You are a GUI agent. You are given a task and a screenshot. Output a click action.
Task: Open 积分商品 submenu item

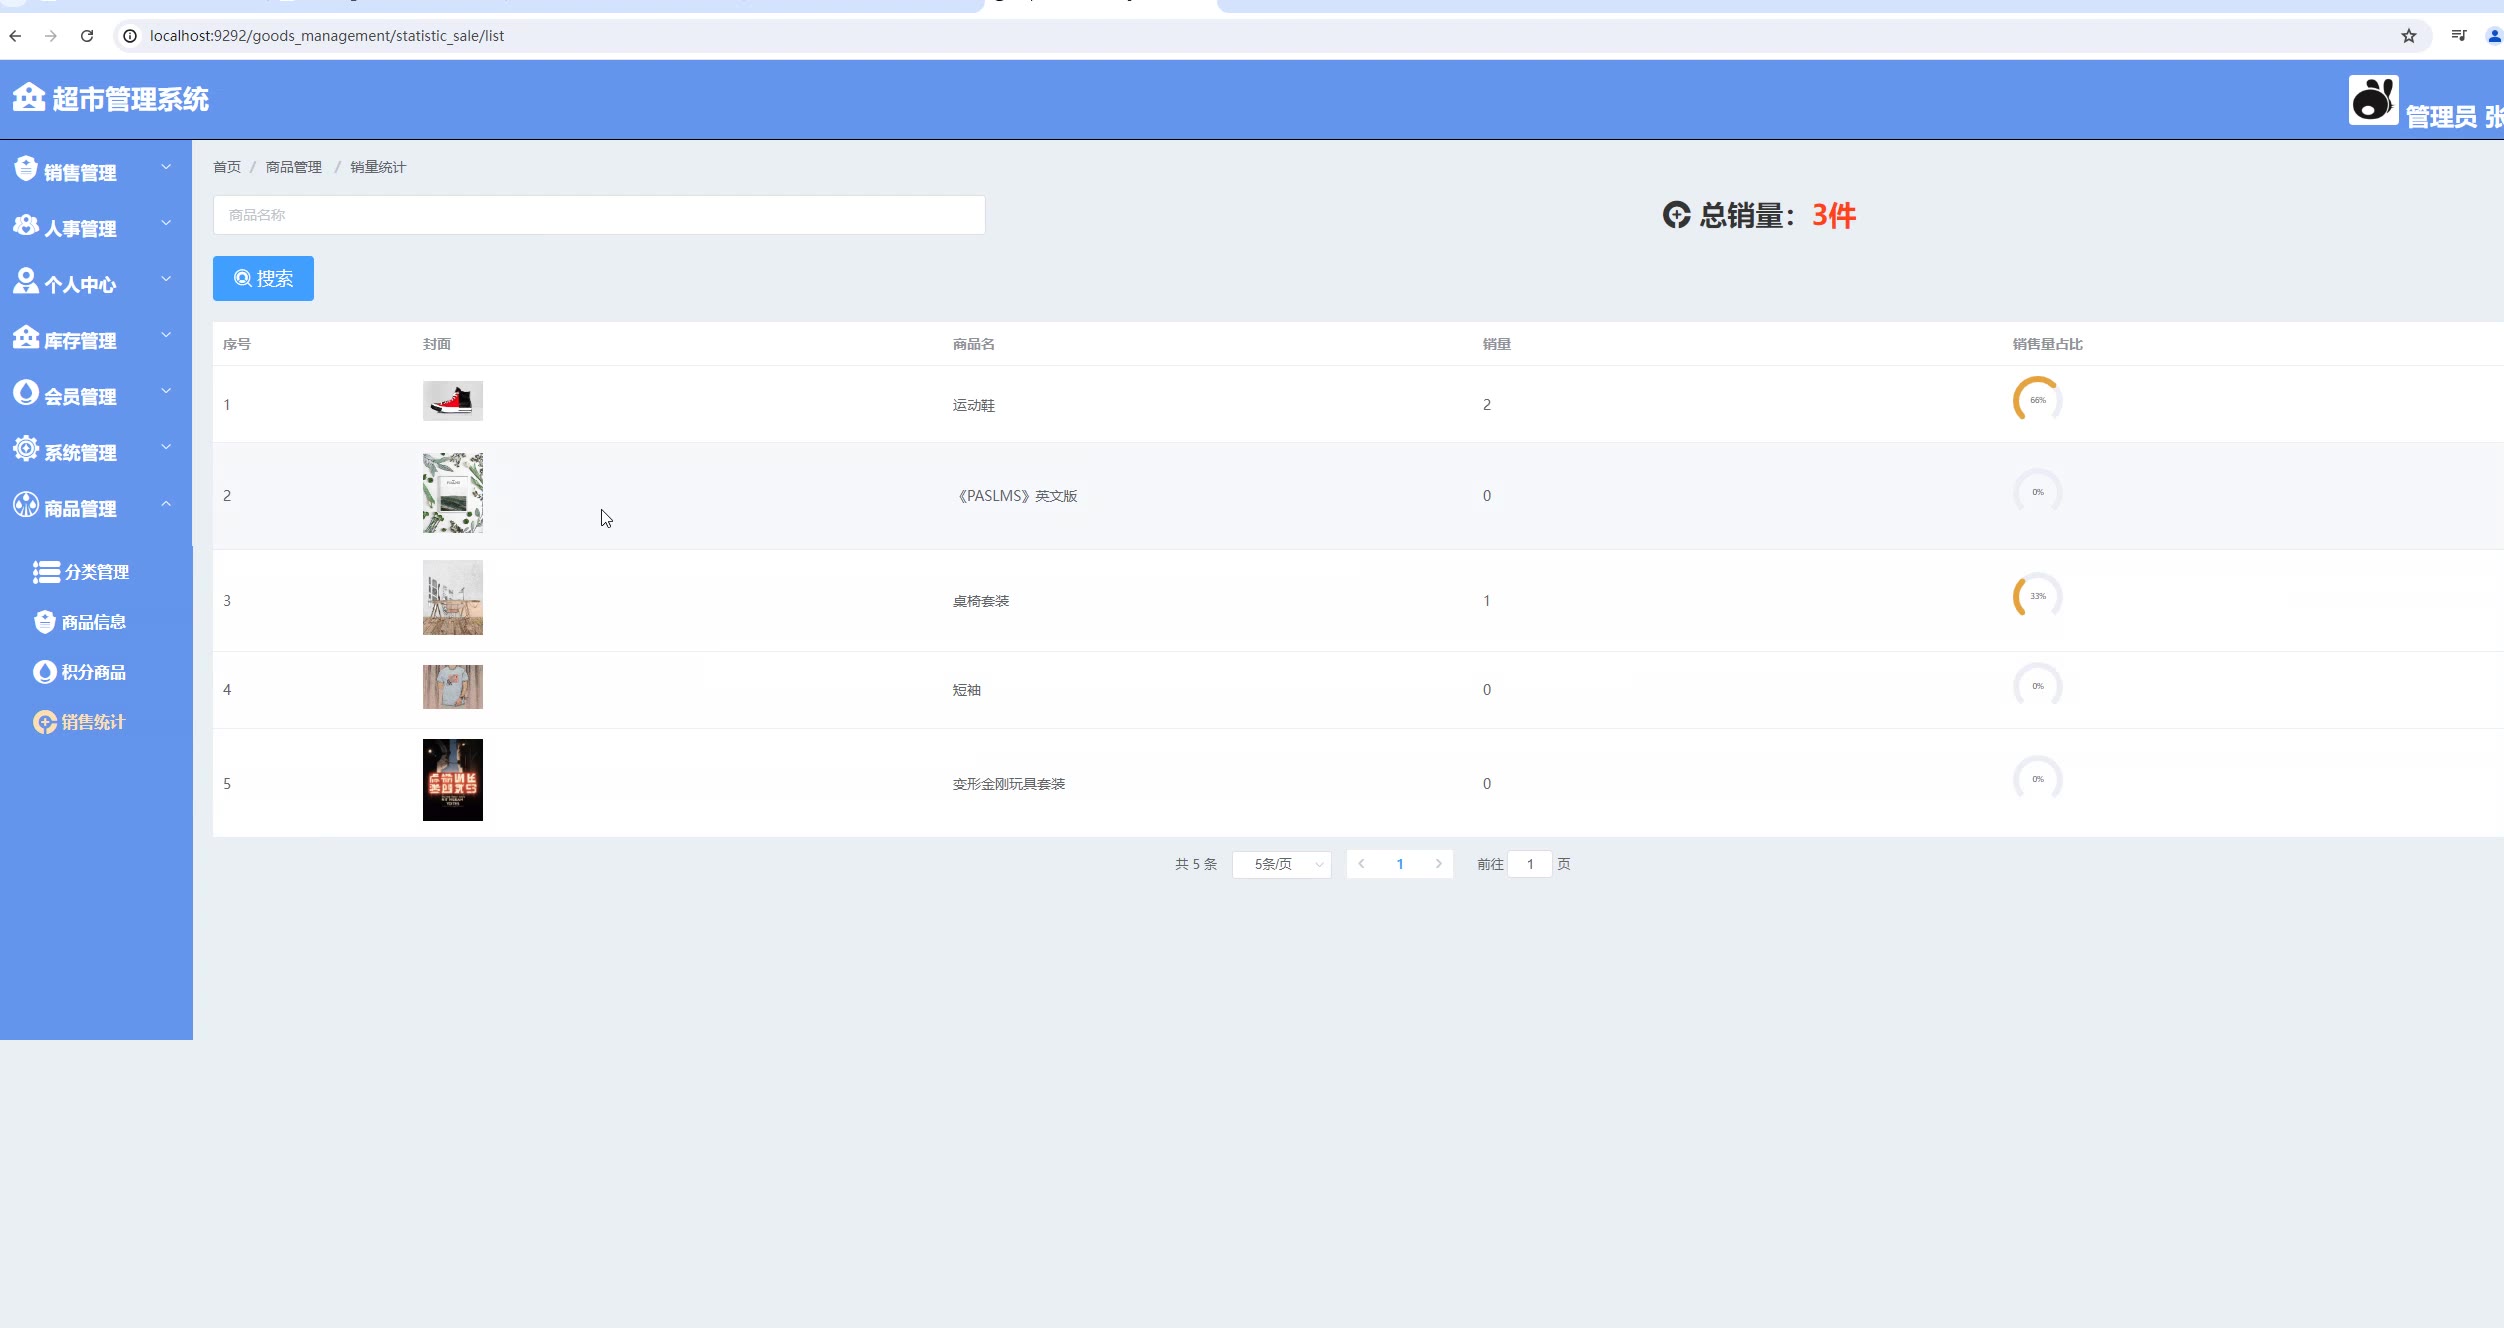click(93, 672)
